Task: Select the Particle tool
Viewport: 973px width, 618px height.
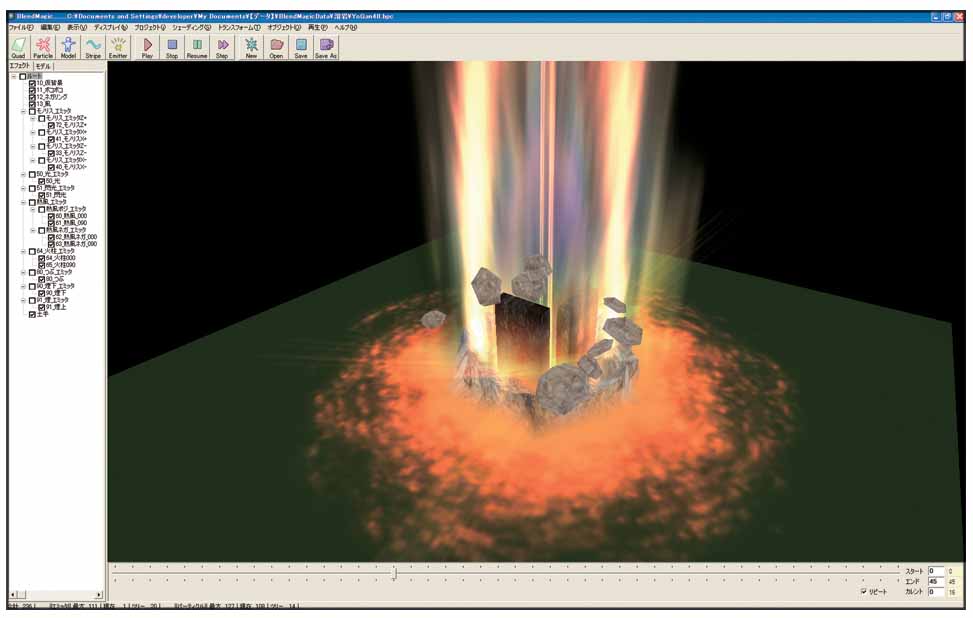Action: pos(43,47)
